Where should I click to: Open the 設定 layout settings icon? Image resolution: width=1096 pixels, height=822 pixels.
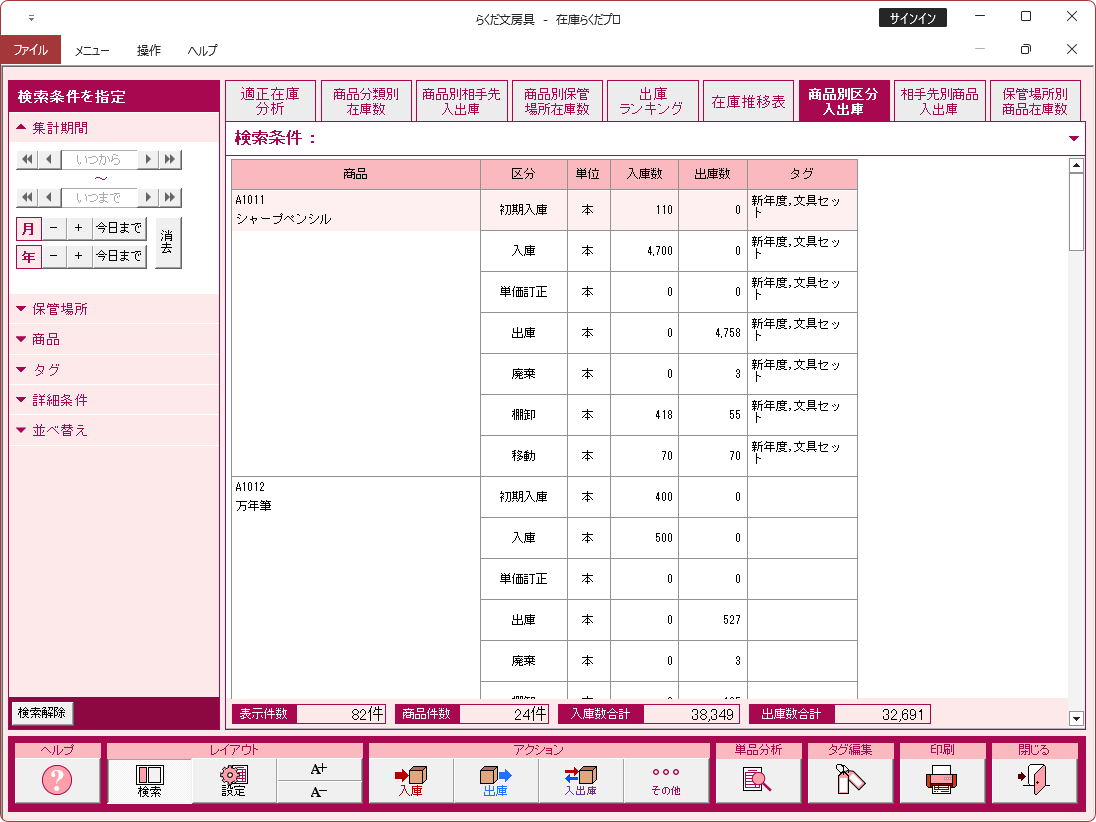point(233,781)
